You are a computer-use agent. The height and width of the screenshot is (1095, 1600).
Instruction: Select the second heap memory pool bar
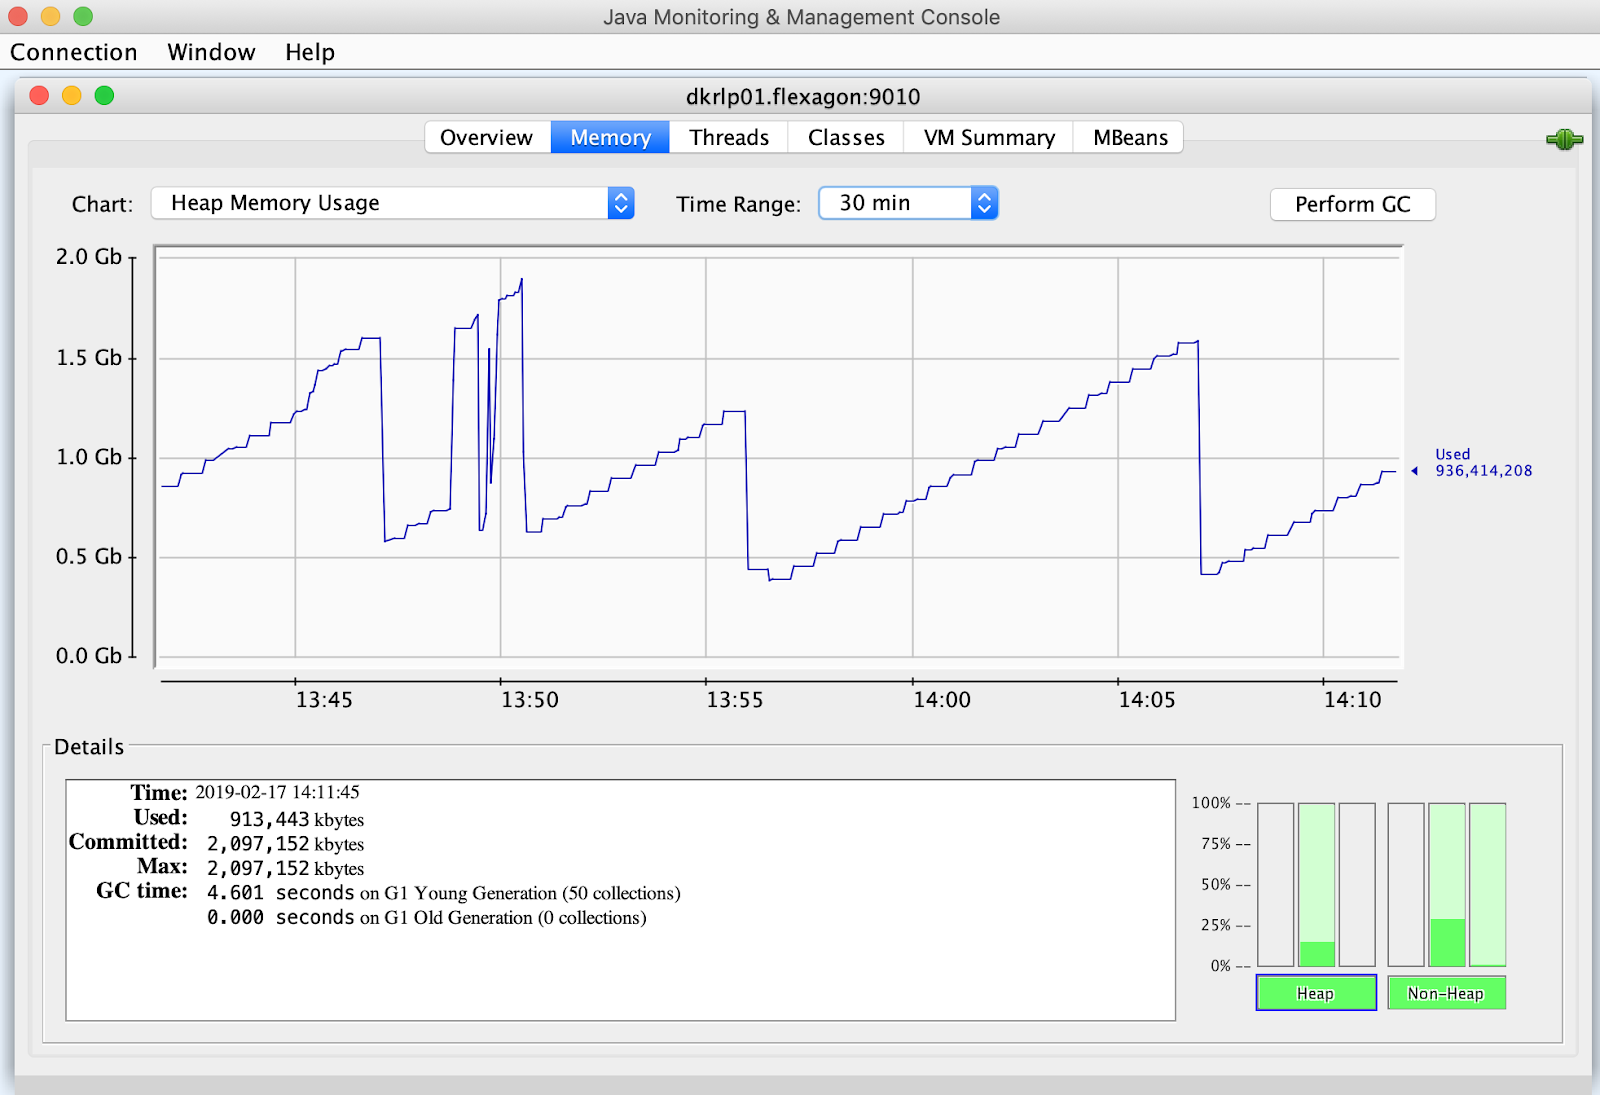click(1316, 884)
